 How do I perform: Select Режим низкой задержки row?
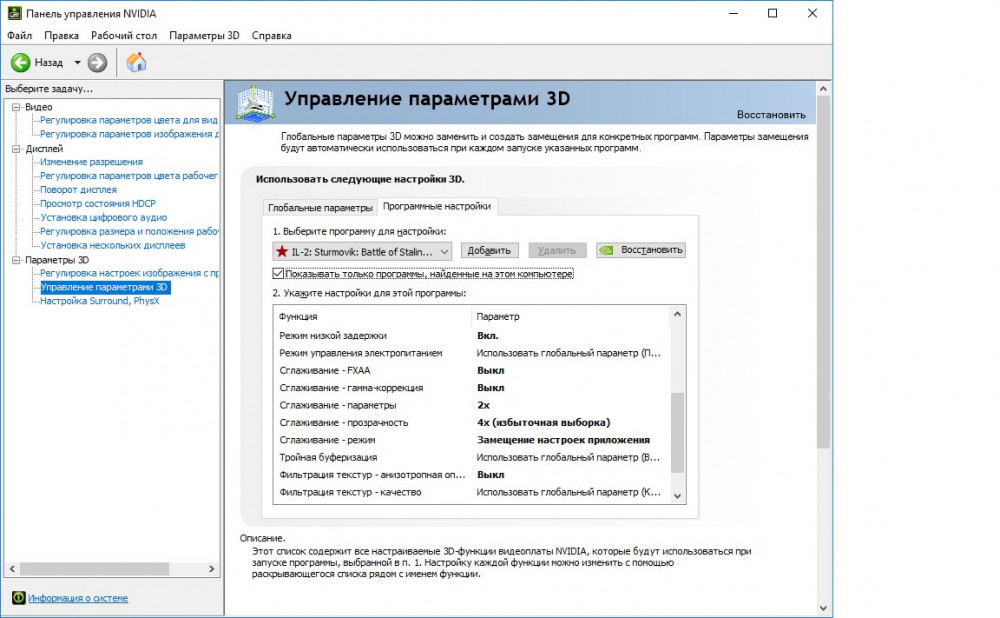point(471,335)
